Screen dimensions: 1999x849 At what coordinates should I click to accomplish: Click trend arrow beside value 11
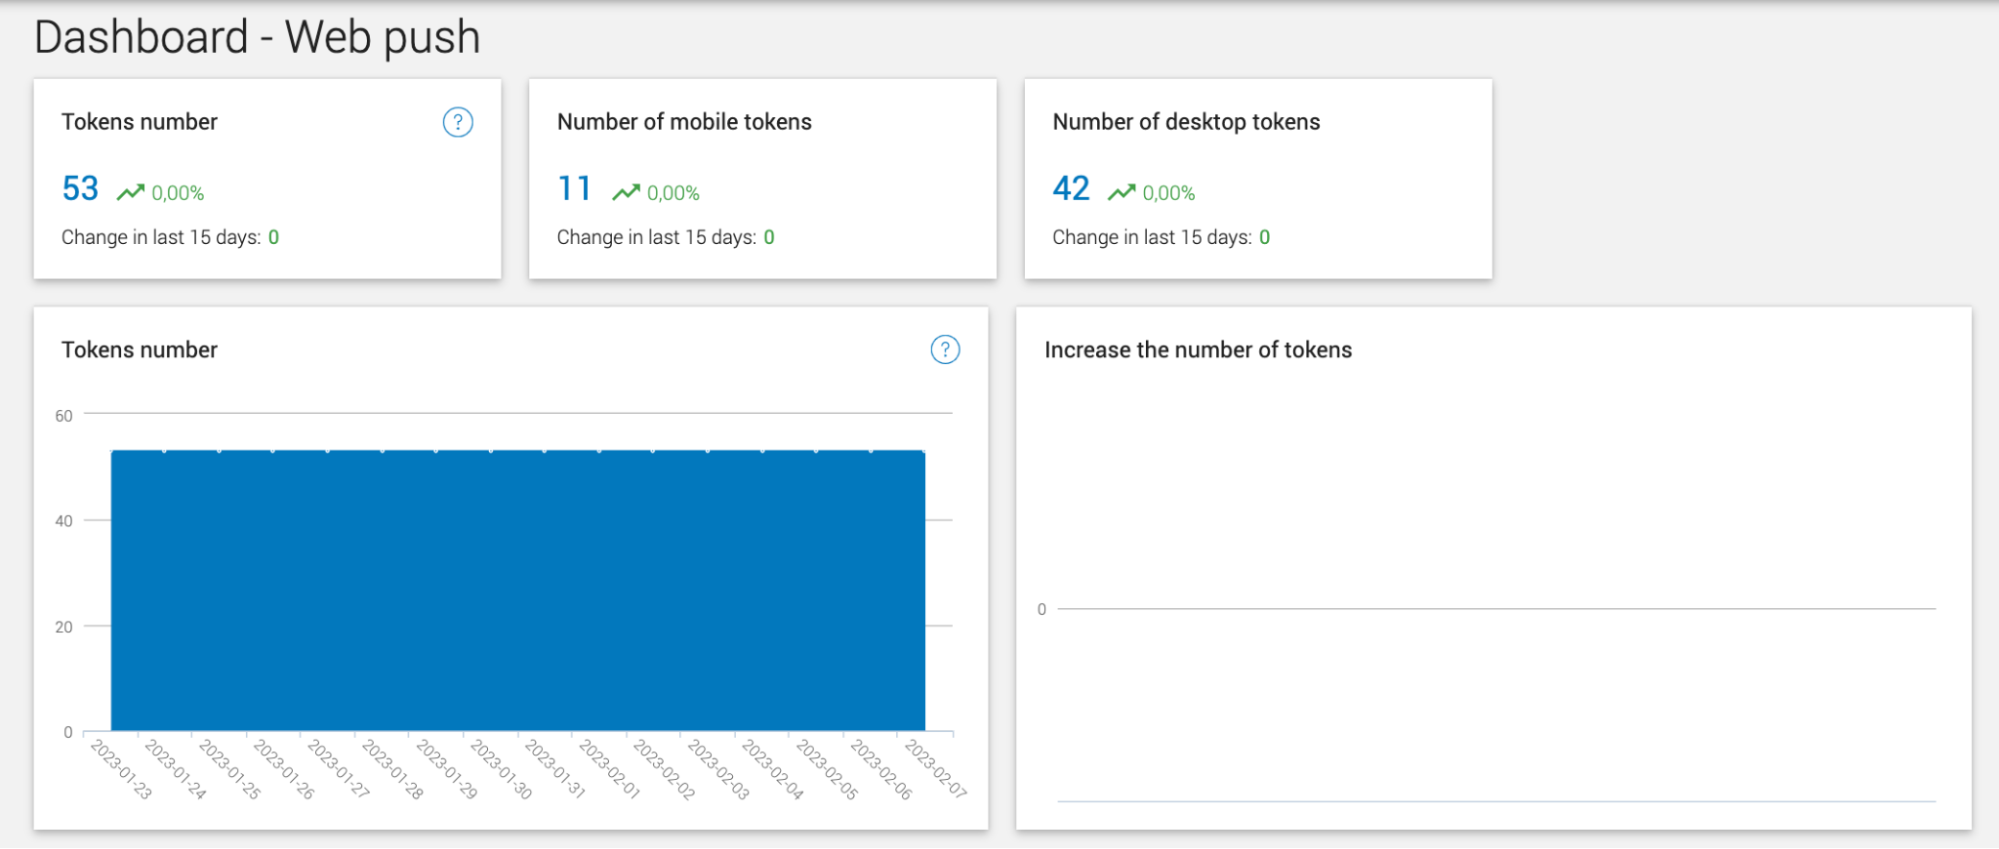tap(626, 192)
